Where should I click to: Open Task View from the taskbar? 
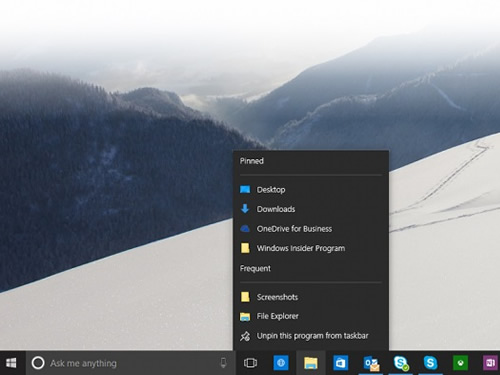(x=250, y=363)
